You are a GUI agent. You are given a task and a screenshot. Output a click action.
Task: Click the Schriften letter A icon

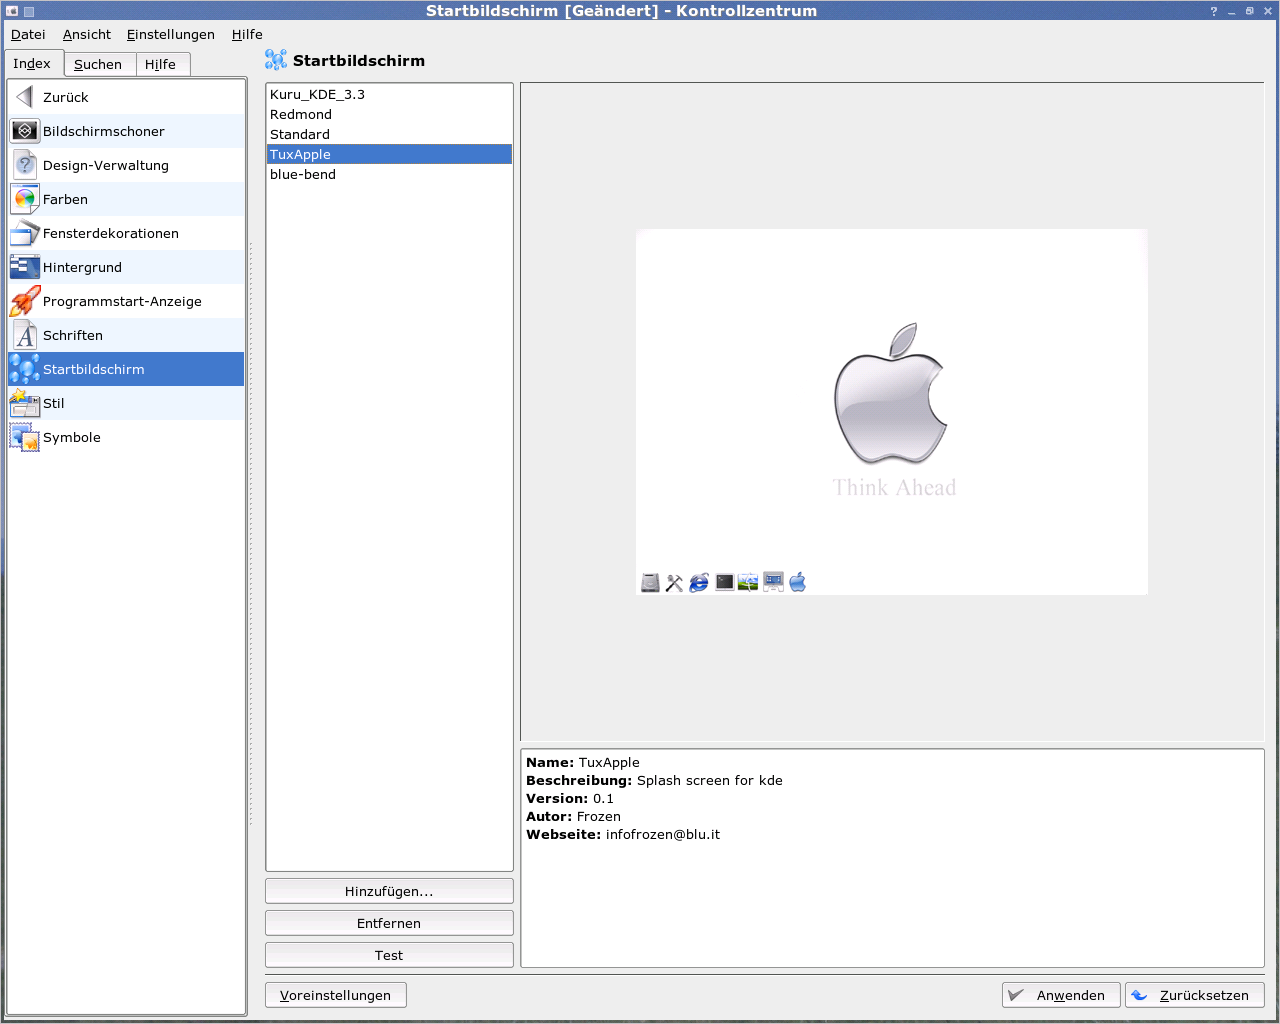point(25,335)
